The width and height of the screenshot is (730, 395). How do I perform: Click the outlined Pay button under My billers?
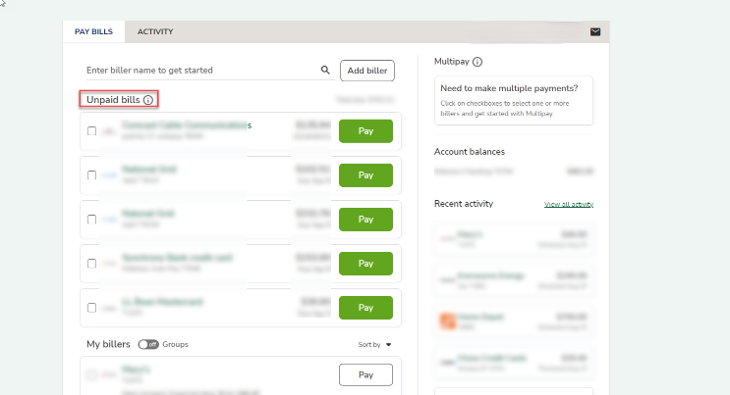point(366,375)
